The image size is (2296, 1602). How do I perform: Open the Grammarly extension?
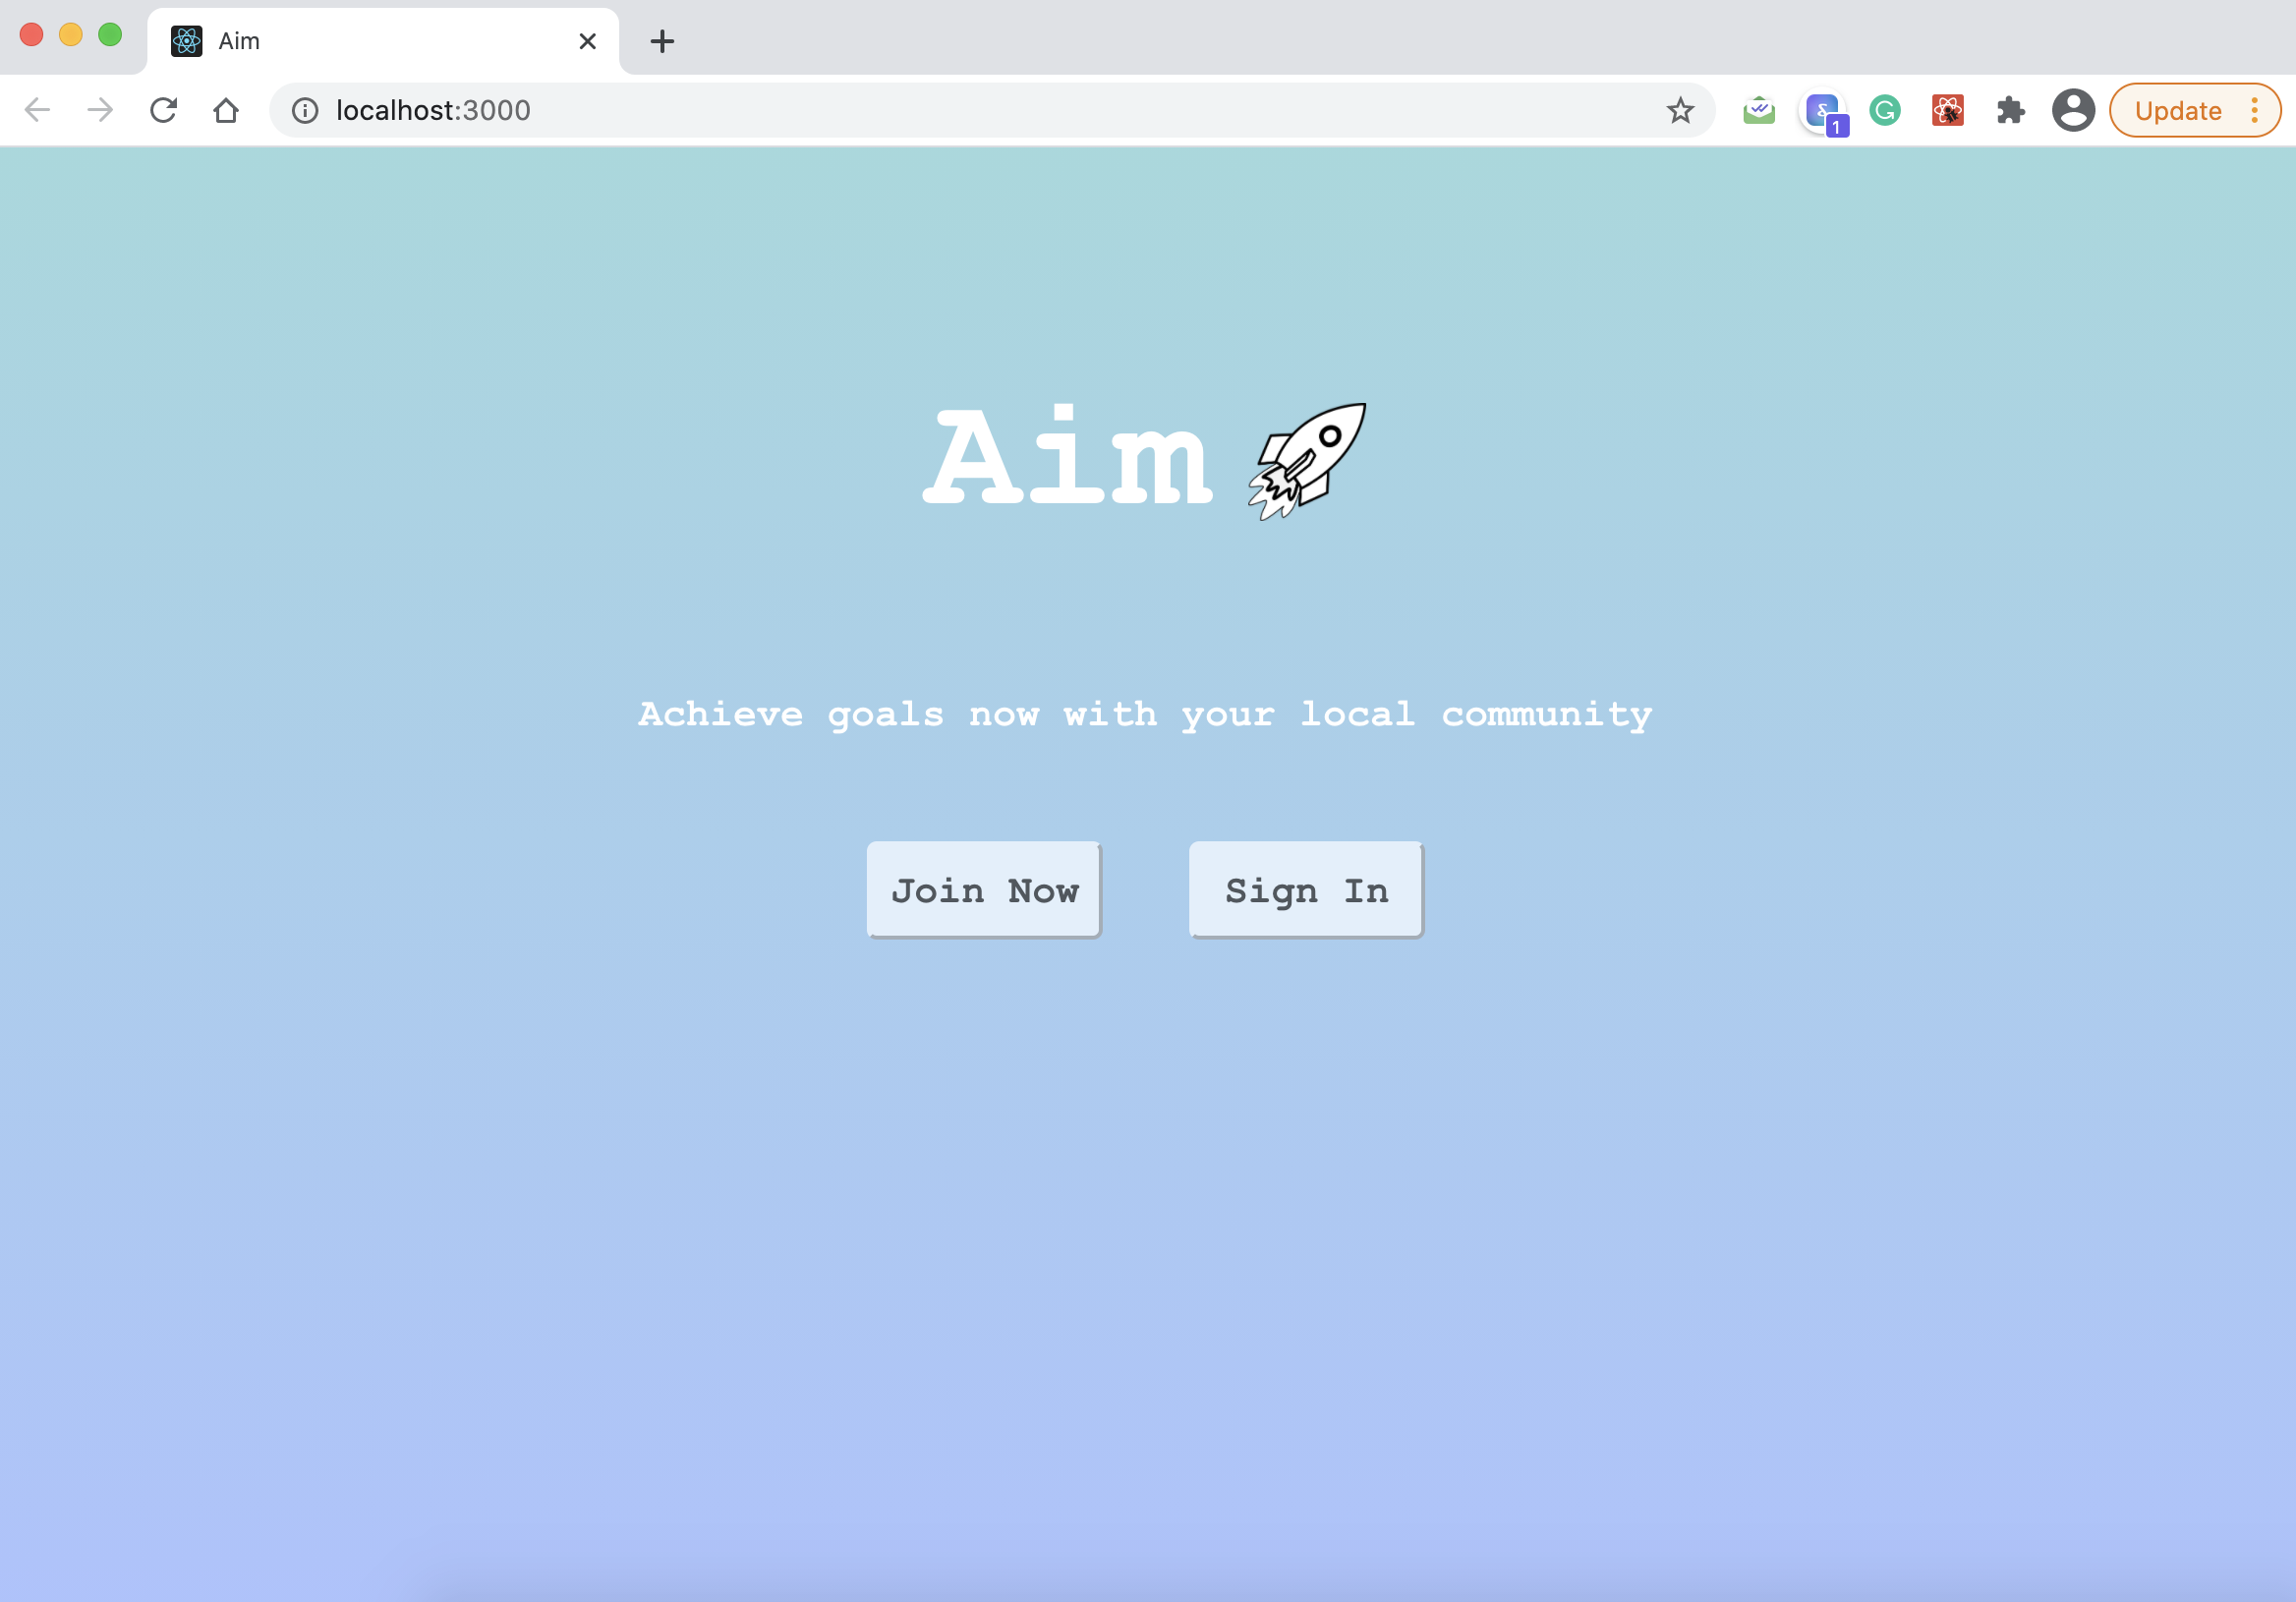[1885, 110]
